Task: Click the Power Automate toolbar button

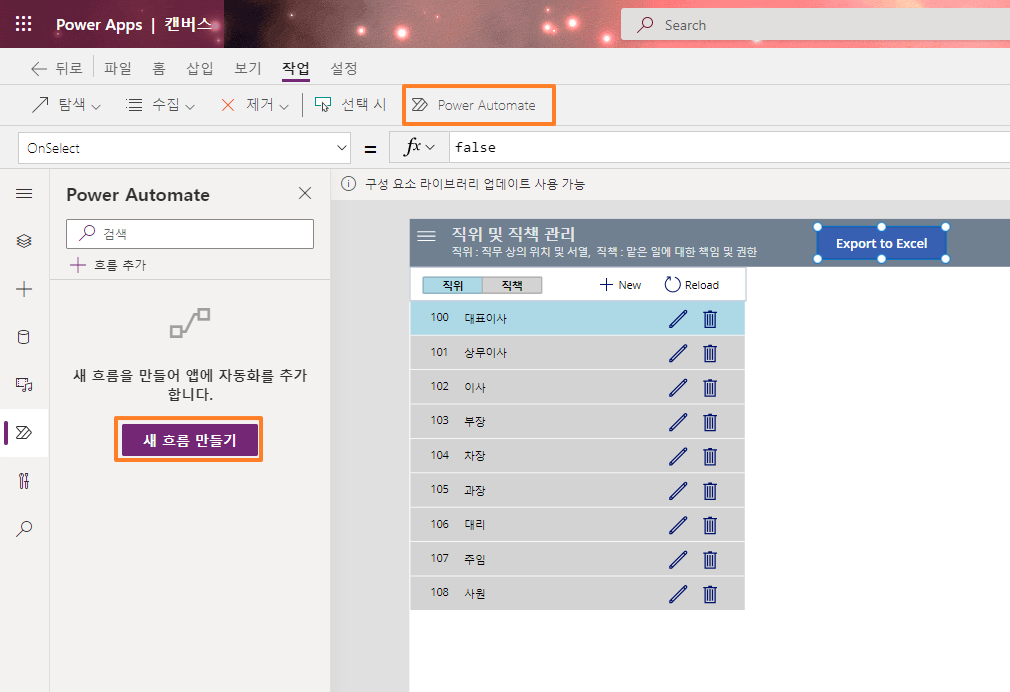Action: click(478, 105)
